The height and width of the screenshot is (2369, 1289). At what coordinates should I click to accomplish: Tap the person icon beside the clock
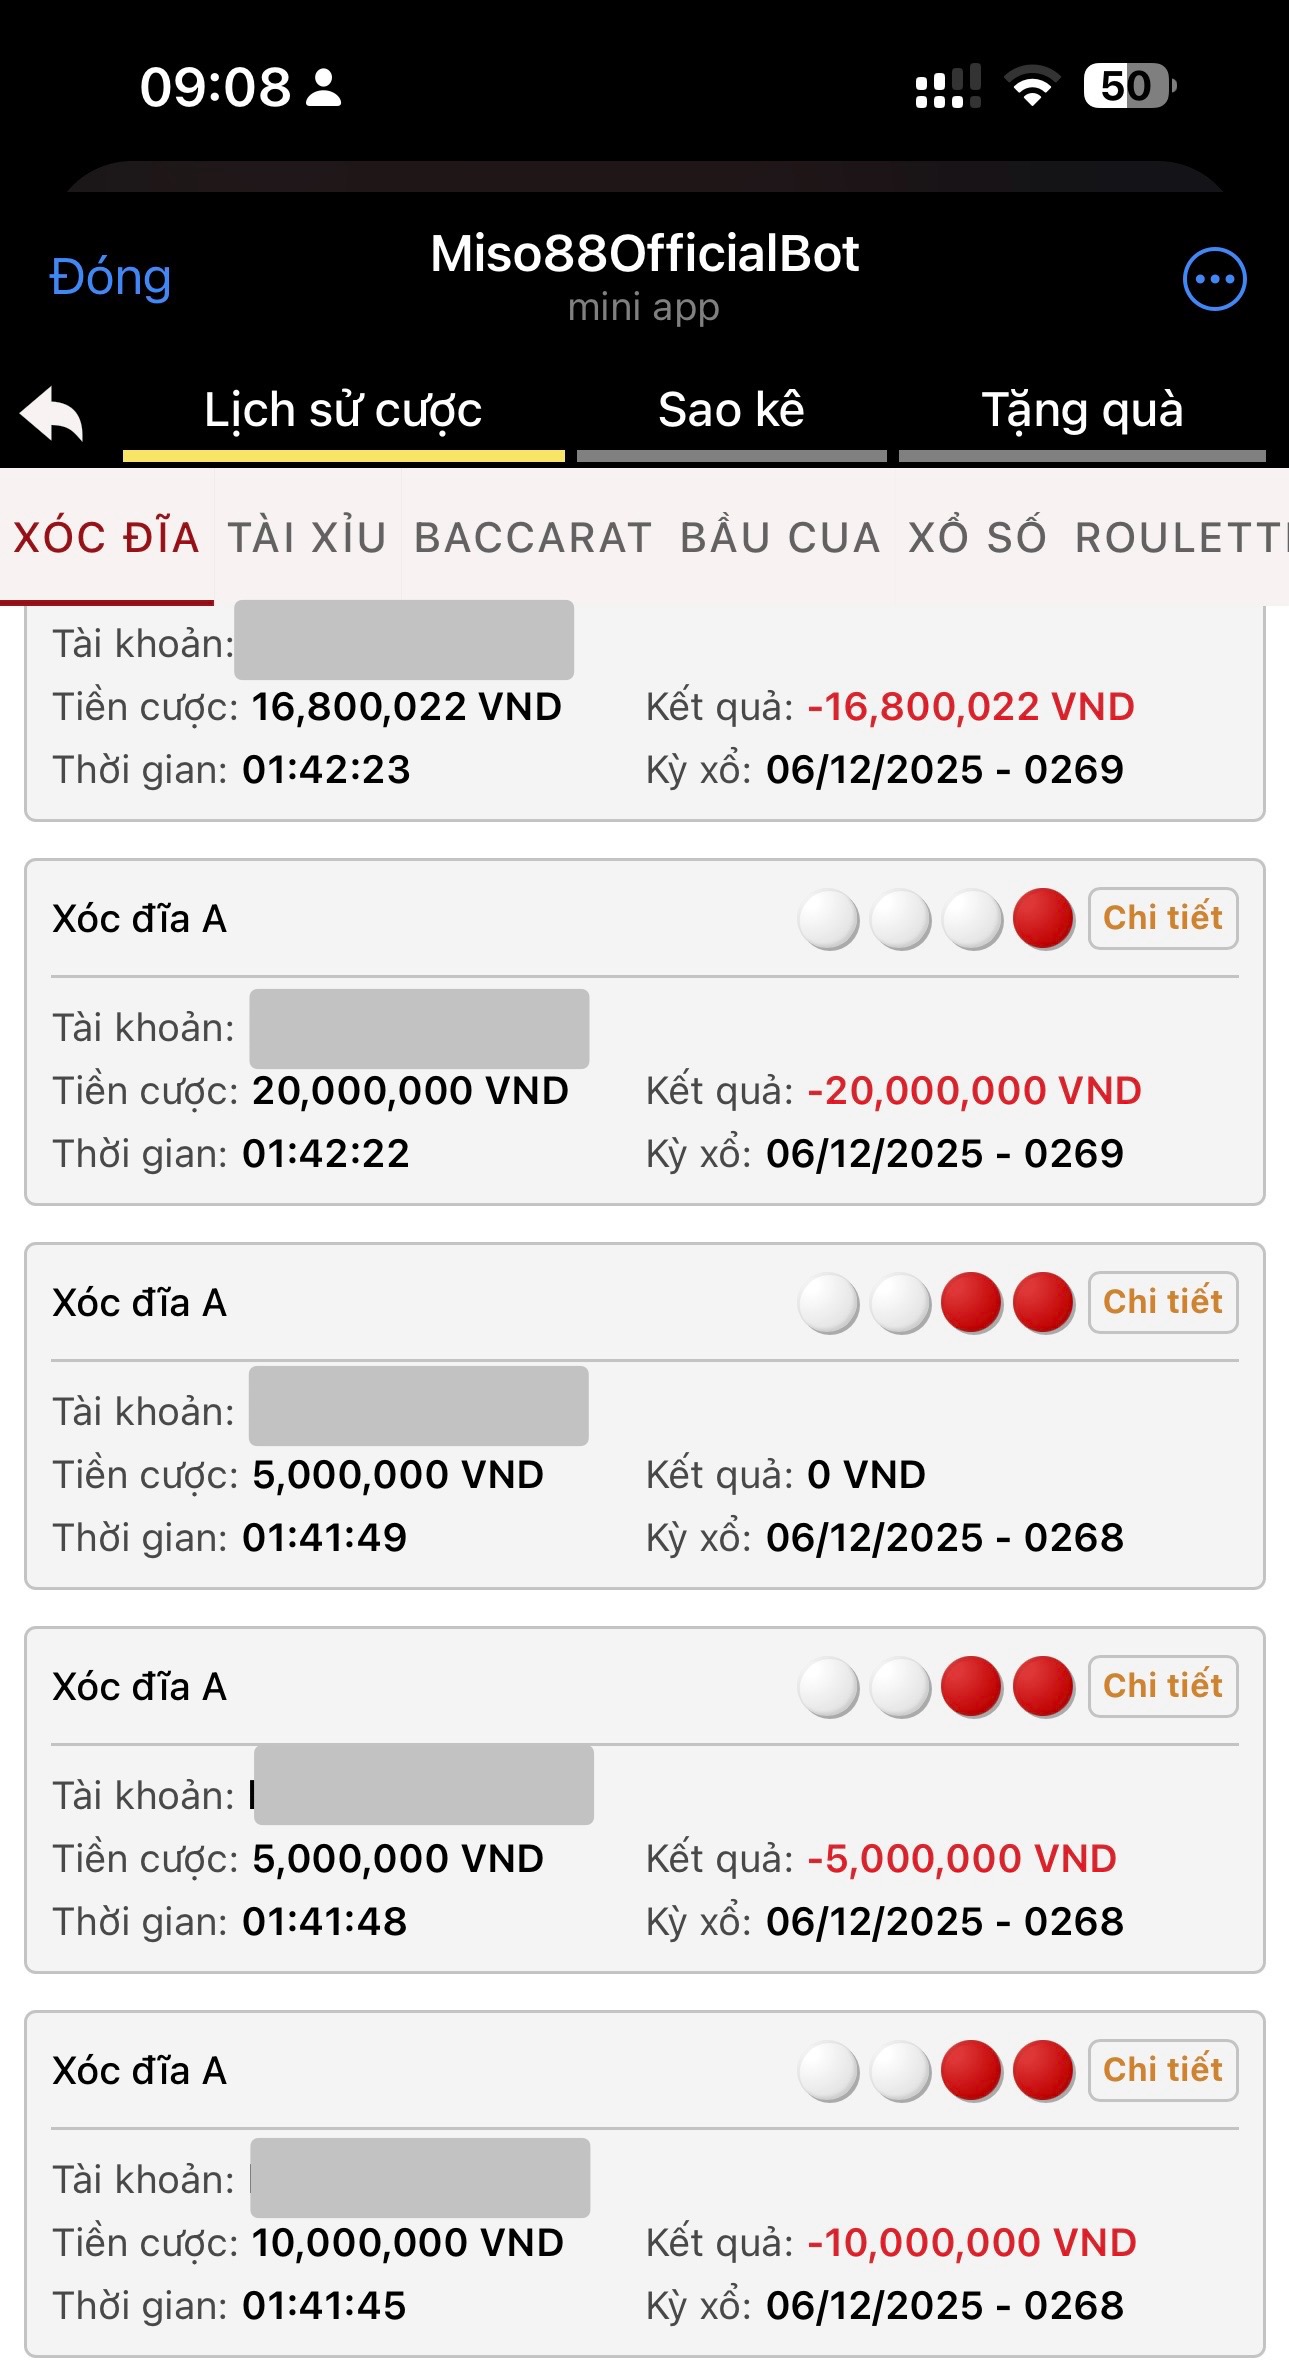coord(323,87)
